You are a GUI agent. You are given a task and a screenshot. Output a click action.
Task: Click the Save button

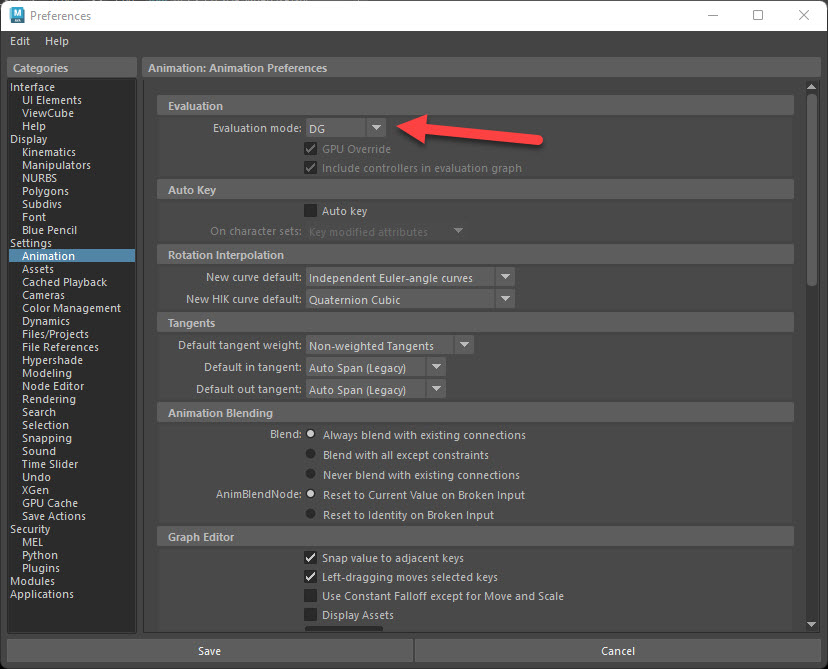tap(209, 650)
